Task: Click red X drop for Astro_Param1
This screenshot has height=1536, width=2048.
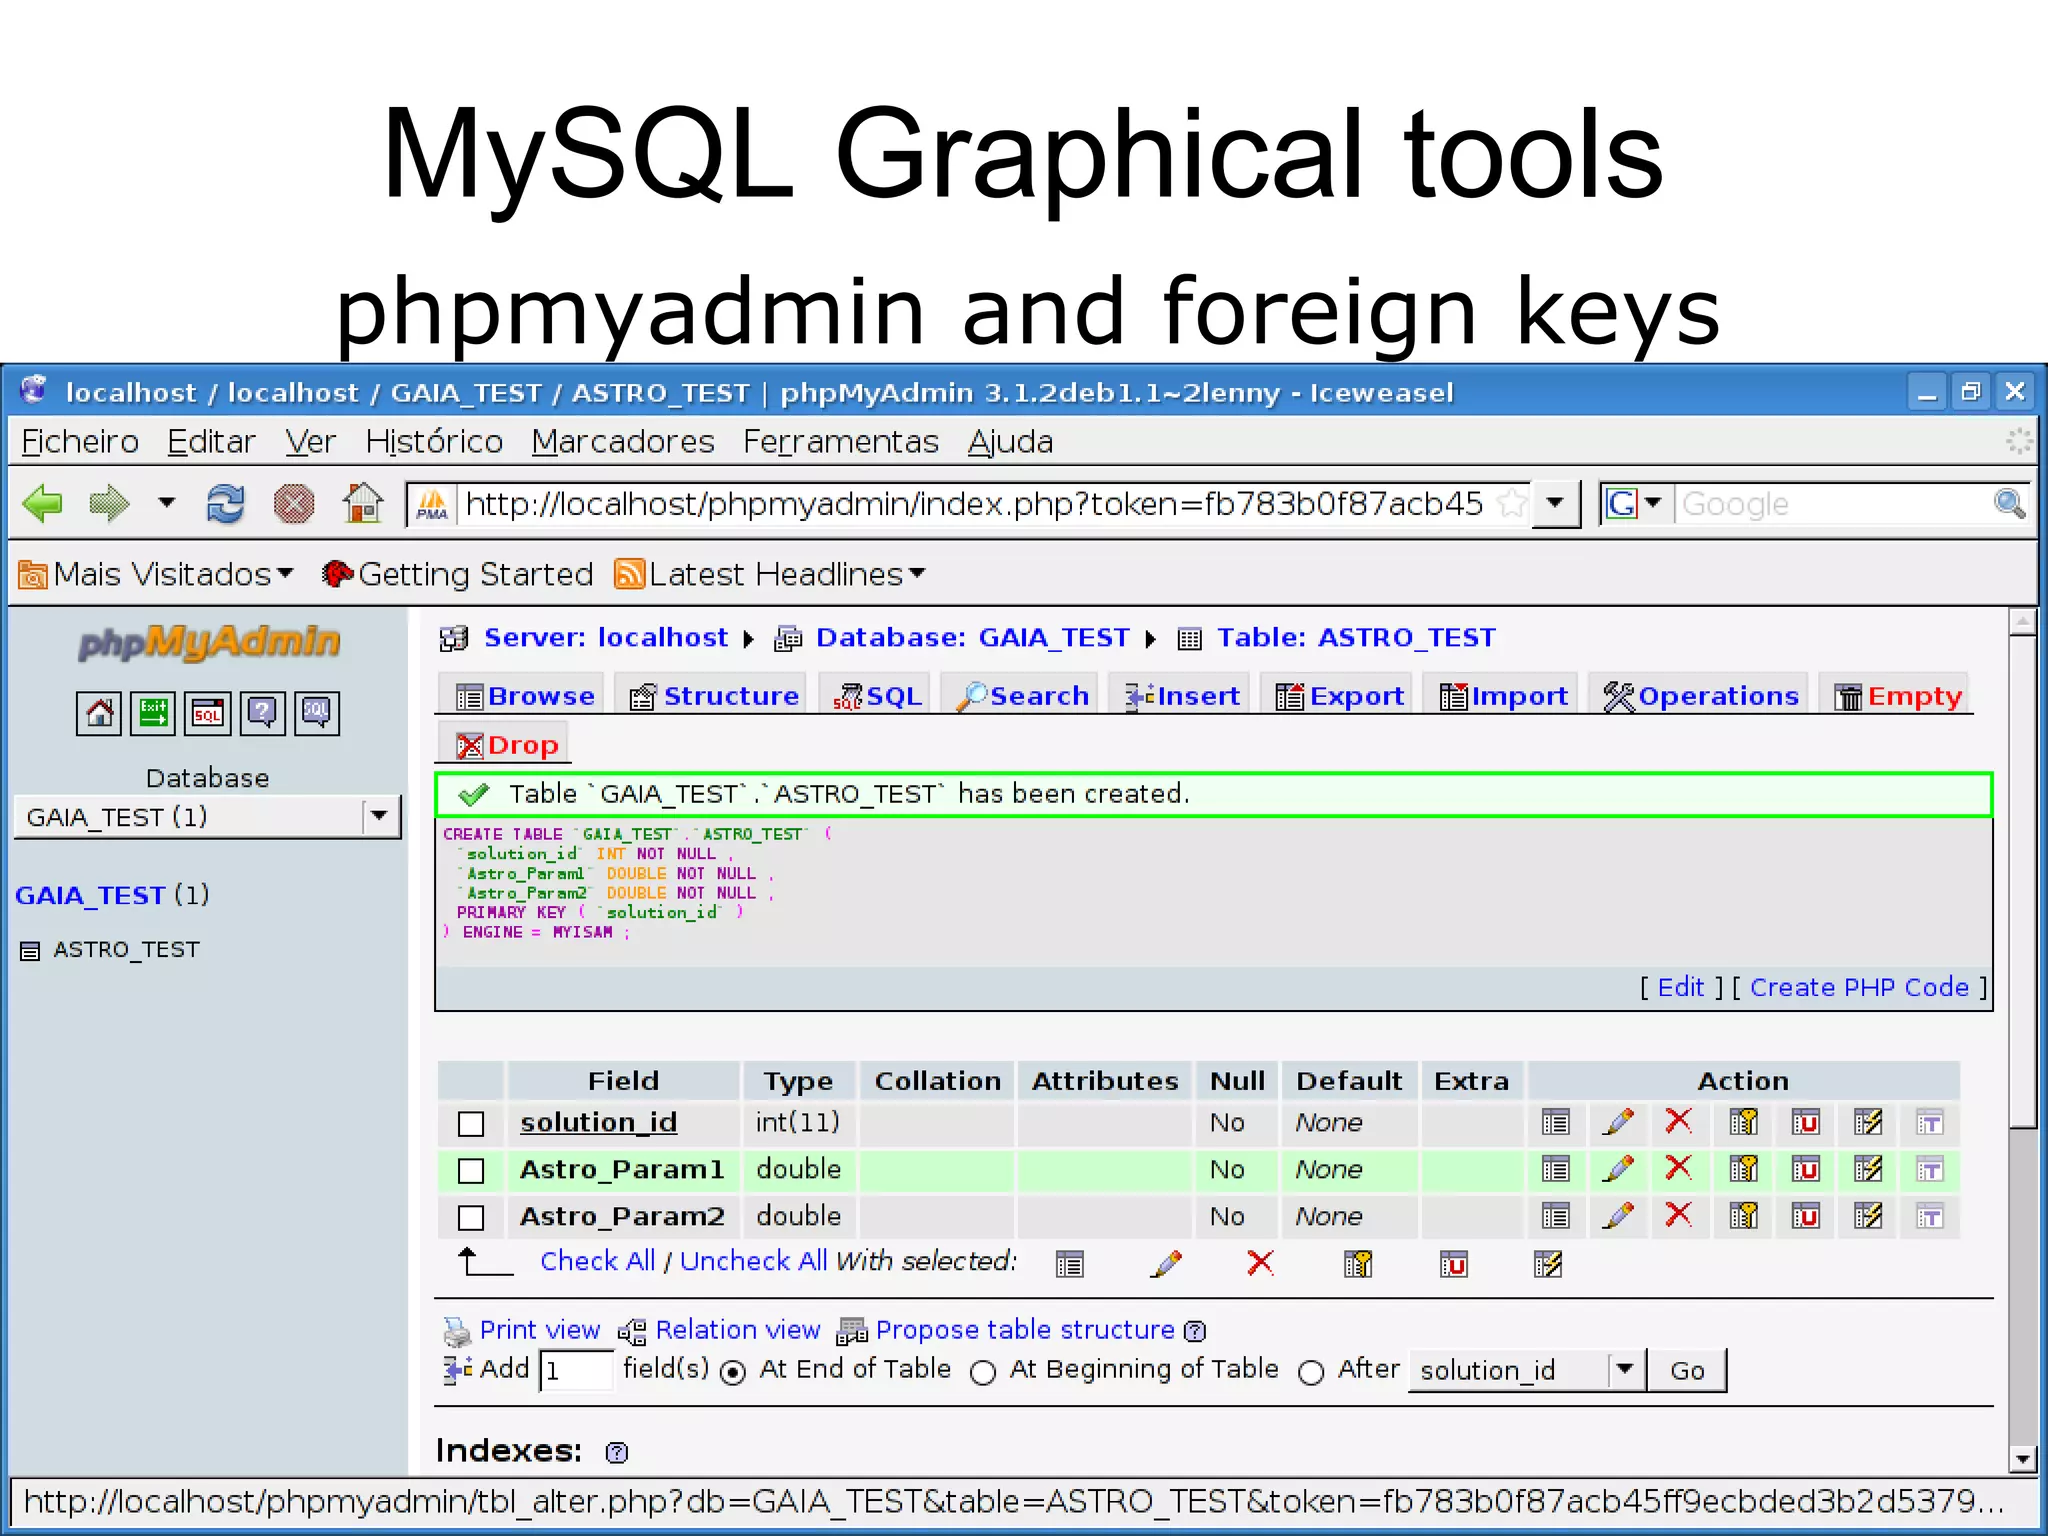Action: pyautogui.click(x=1679, y=1169)
